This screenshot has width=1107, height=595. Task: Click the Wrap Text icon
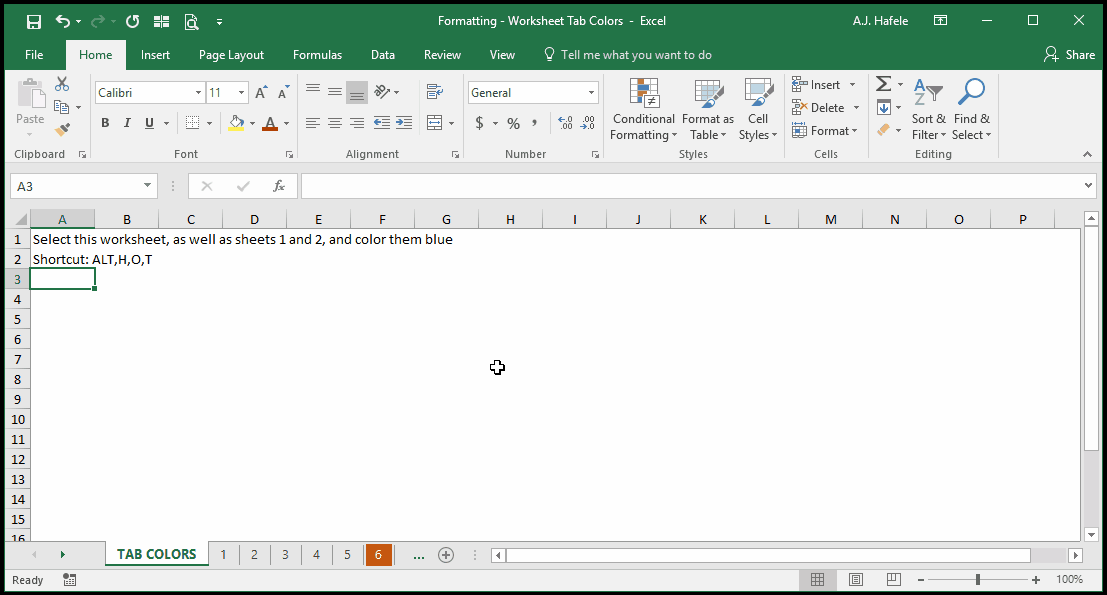[435, 92]
